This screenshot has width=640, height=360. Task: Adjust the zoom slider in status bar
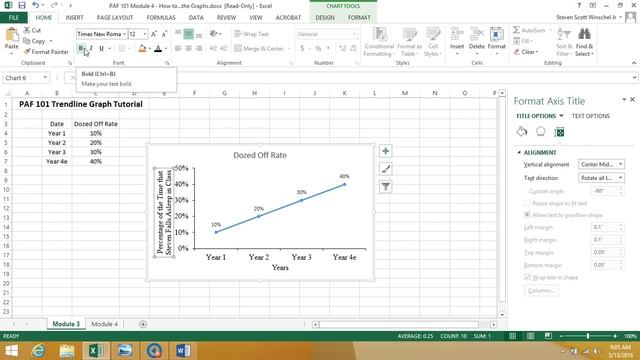(x=588, y=336)
